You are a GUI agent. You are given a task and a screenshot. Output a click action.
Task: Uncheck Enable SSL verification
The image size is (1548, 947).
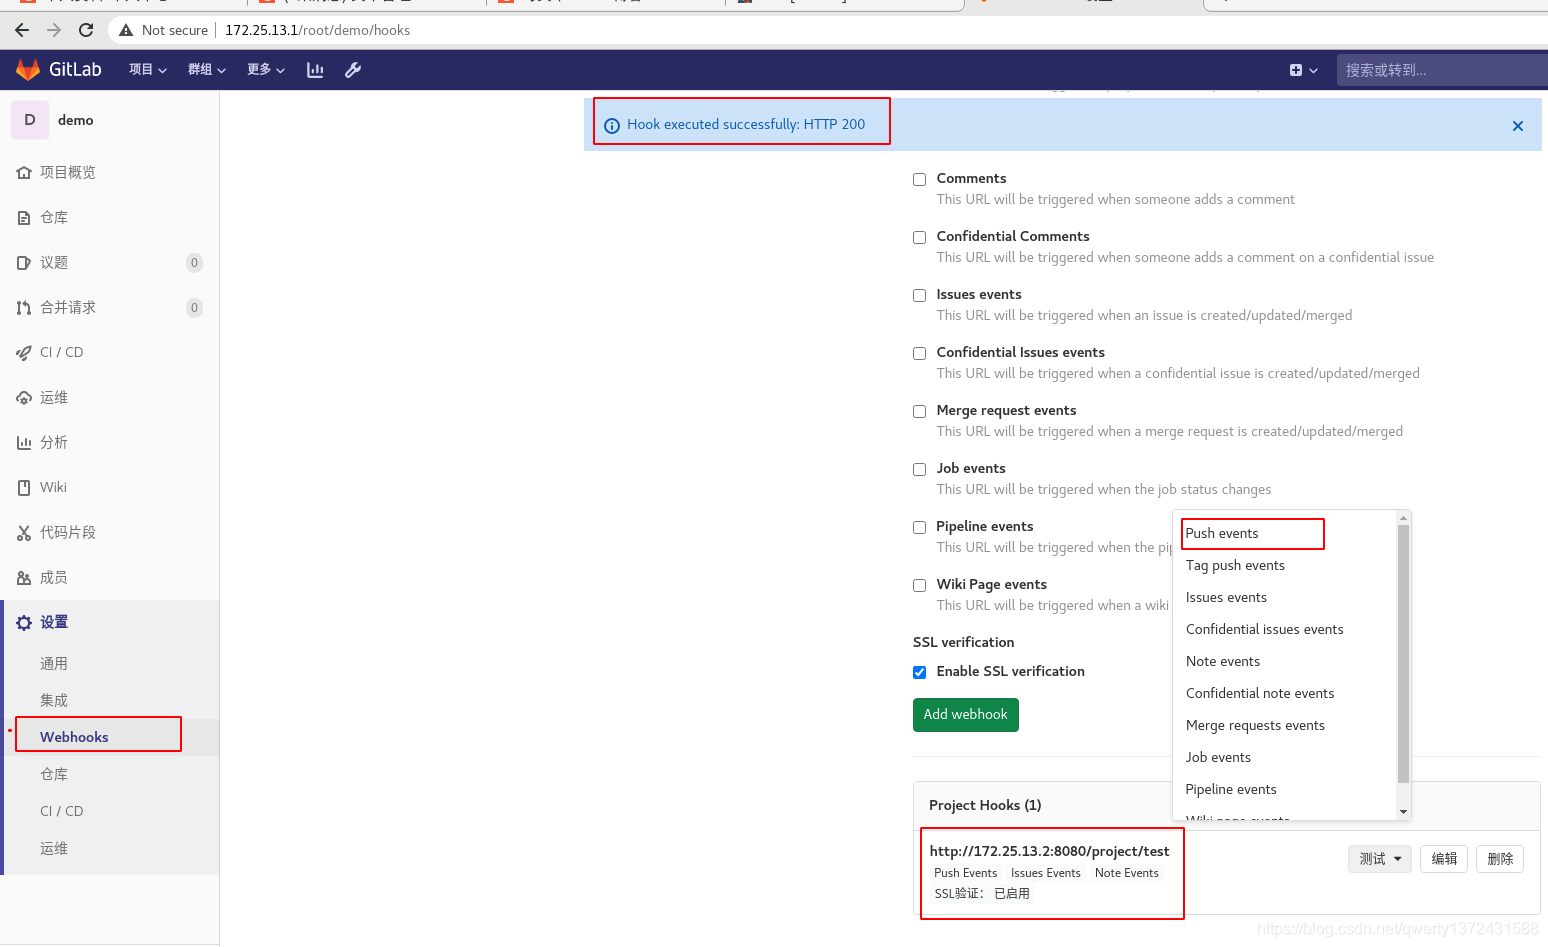coord(919,673)
